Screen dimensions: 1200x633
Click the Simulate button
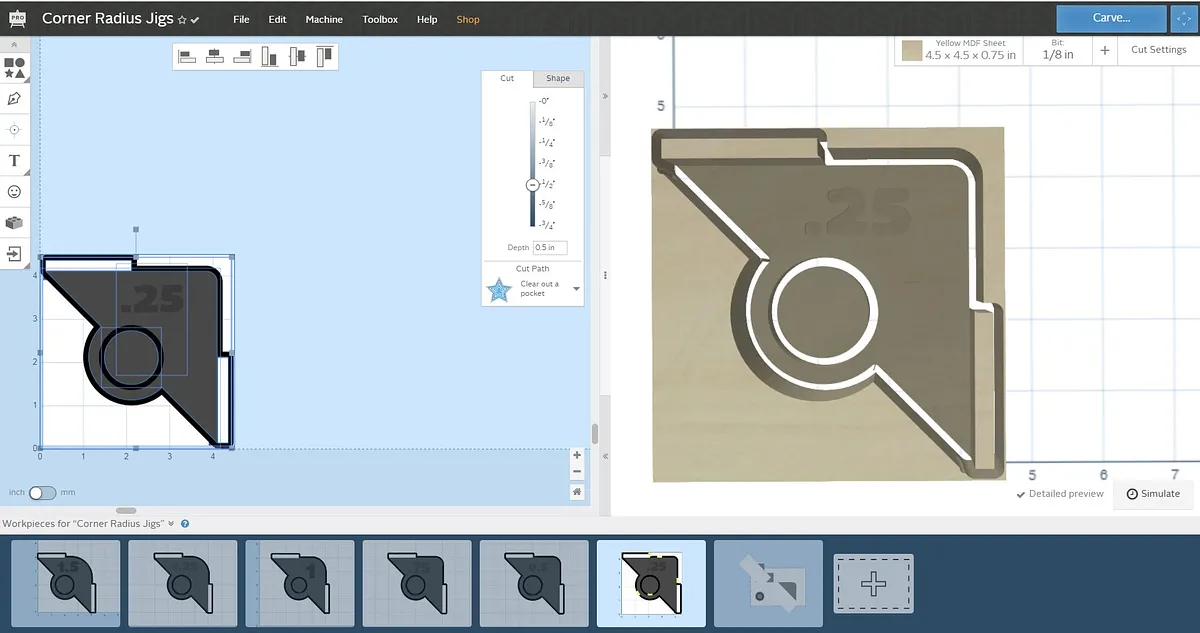[1153, 494]
